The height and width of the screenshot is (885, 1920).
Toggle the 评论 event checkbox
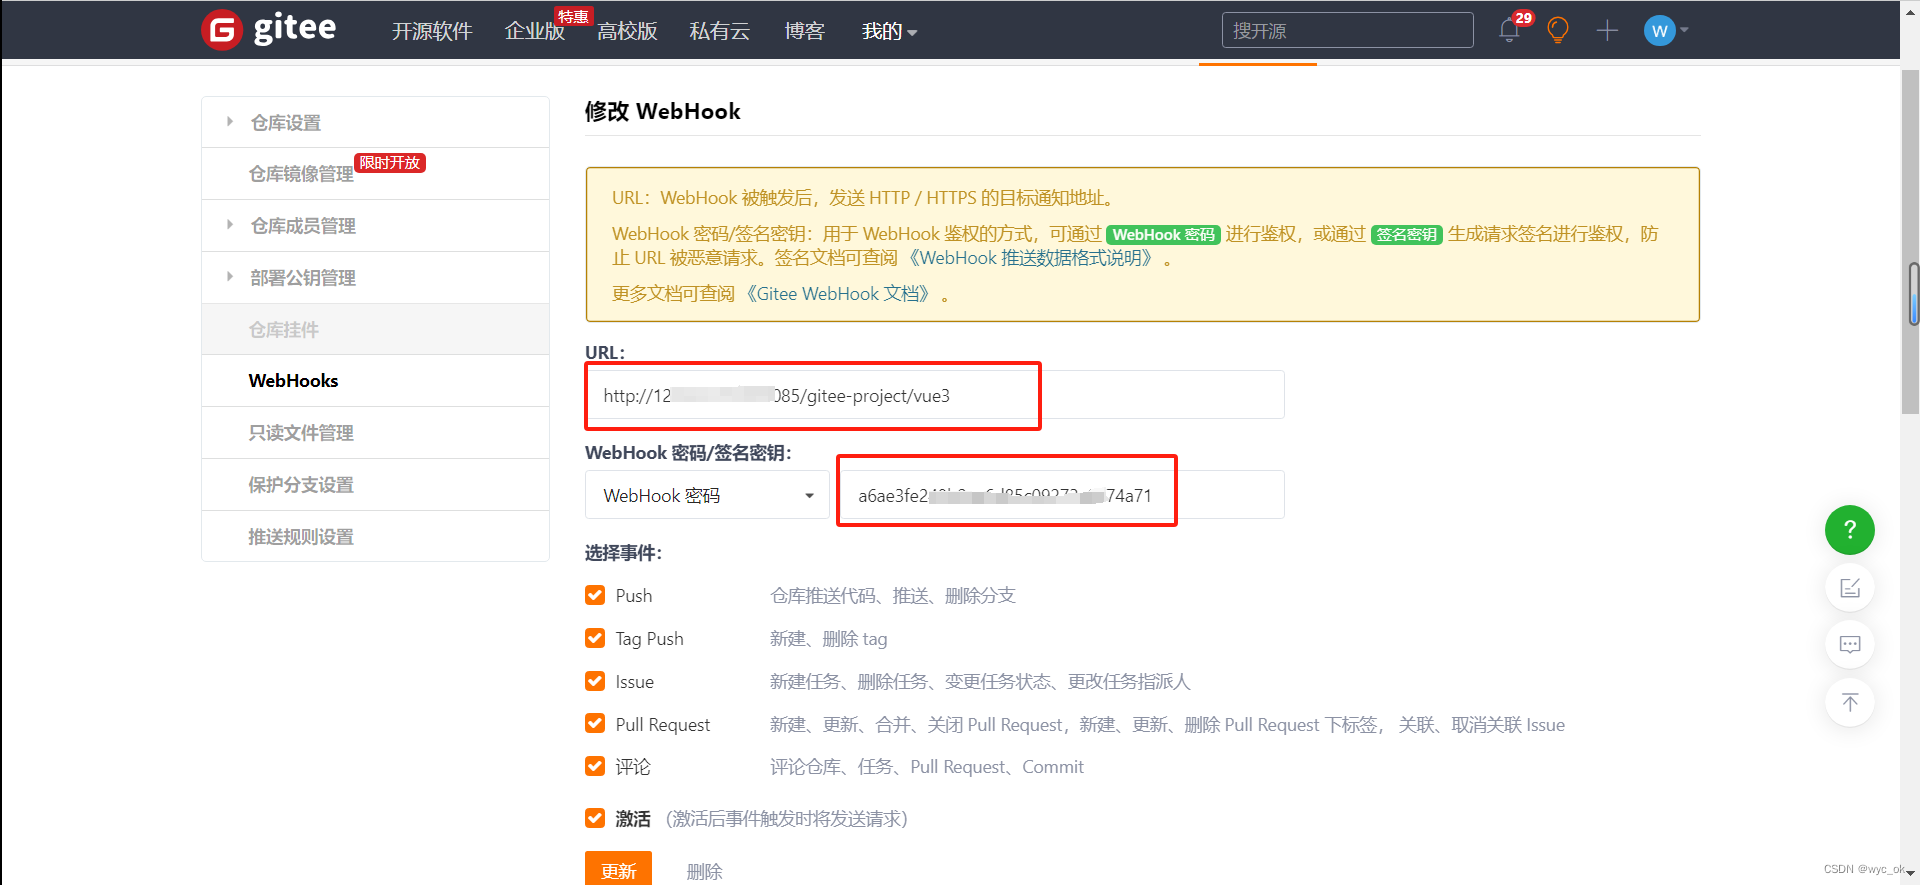[x=595, y=766]
